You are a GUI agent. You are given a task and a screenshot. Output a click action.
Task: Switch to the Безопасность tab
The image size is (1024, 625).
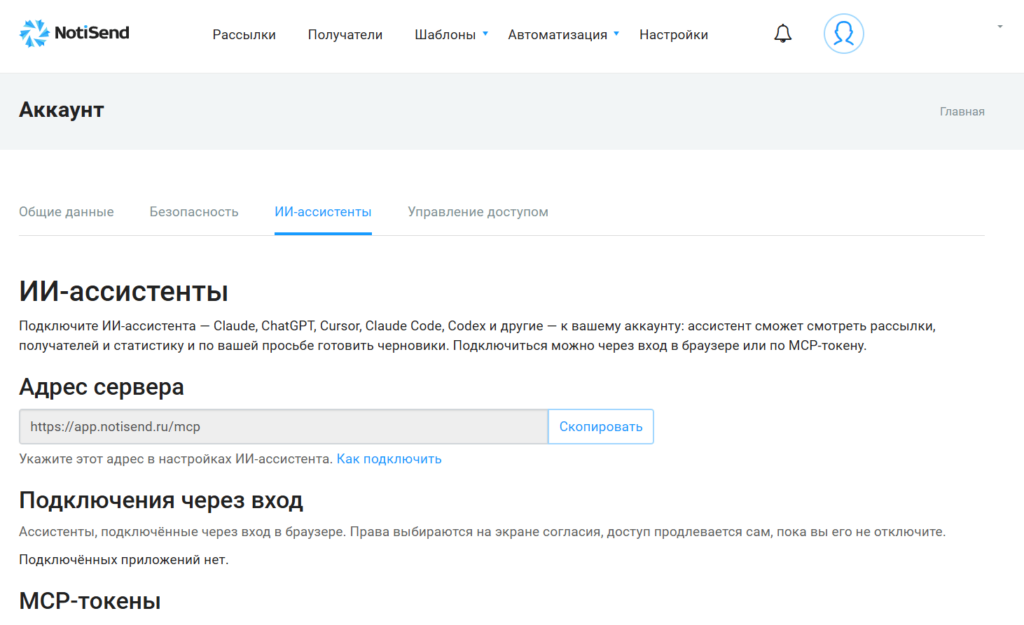click(x=194, y=212)
